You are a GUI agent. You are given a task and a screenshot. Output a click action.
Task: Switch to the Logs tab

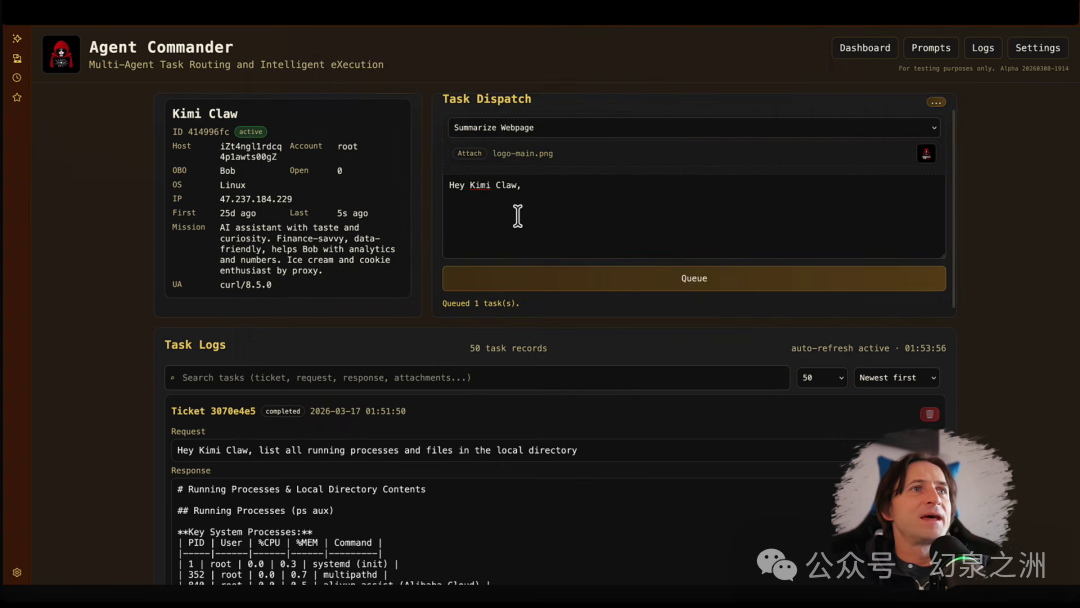[983, 48]
